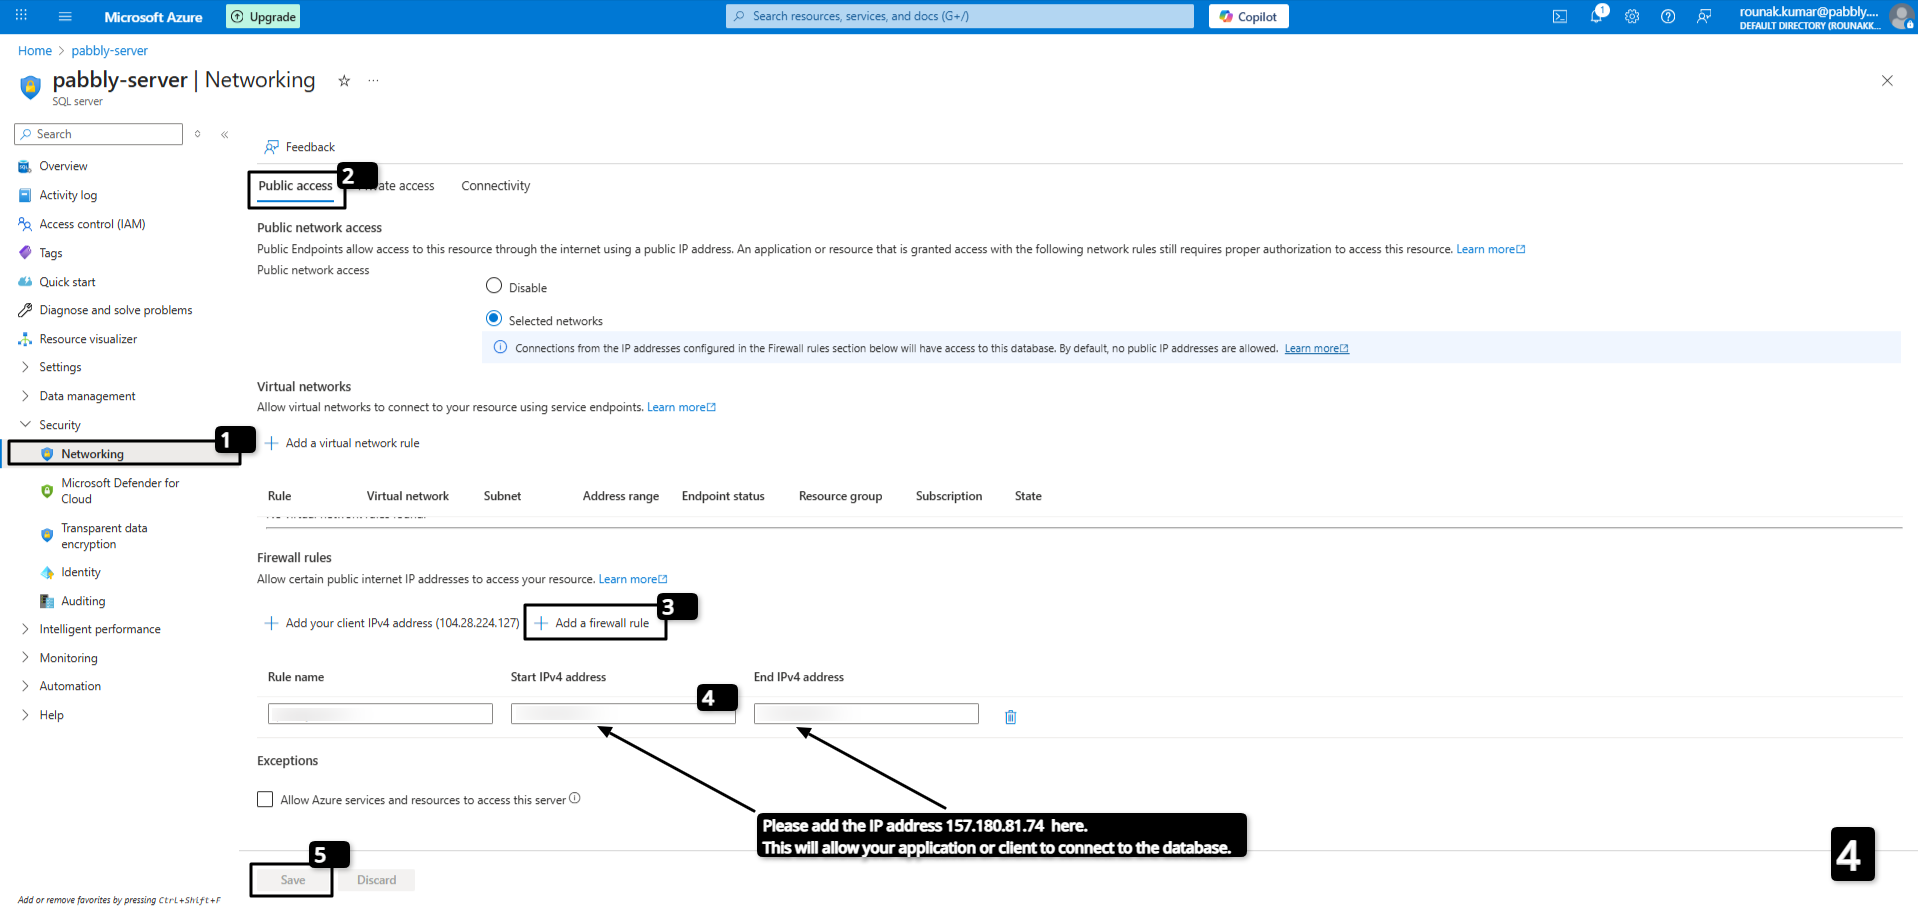This screenshot has height=907, width=1918.
Task: Open the Public access tab
Action: click(x=295, y=186)
